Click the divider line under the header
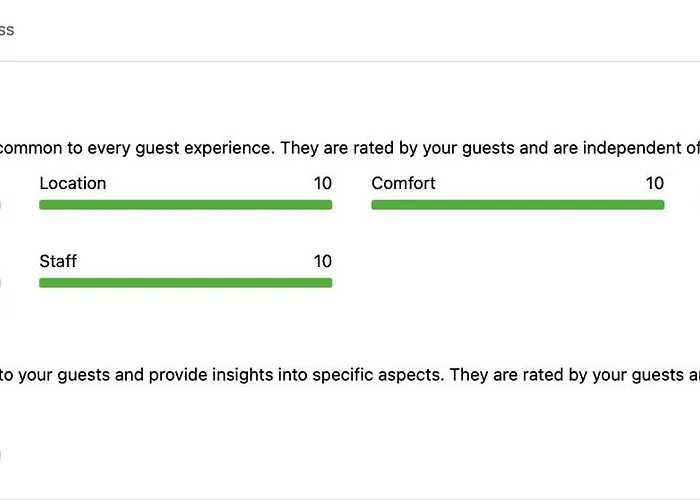This screenshot has height=500, width=700. pyautogui.click(x=350, y=61)
